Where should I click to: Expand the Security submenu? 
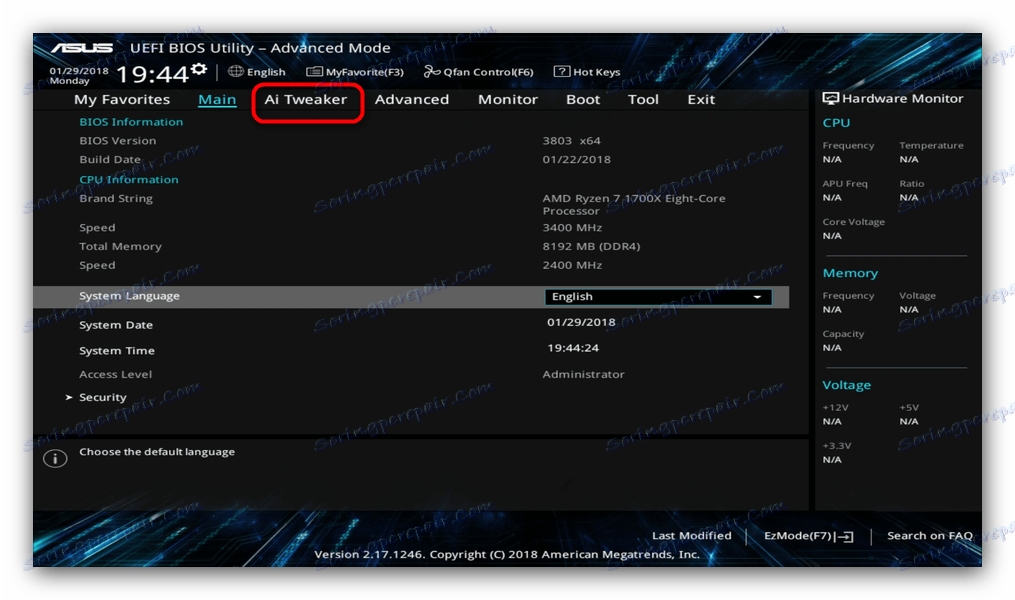coord(102,397)
